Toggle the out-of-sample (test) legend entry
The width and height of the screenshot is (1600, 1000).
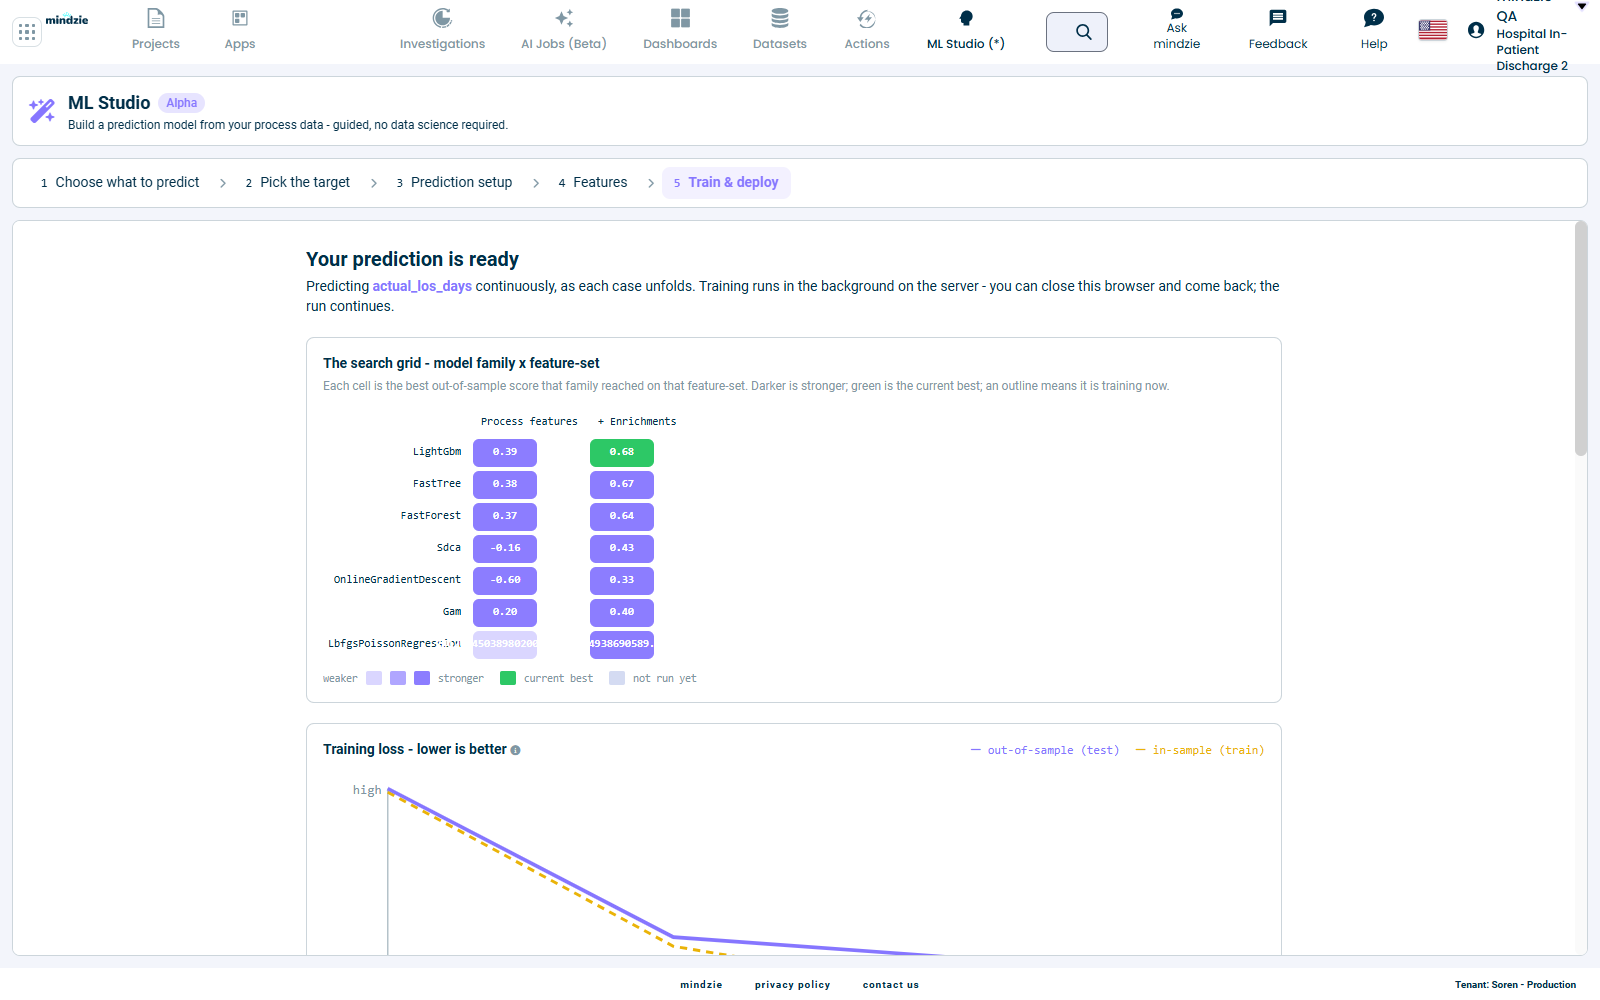(1045, 750)
